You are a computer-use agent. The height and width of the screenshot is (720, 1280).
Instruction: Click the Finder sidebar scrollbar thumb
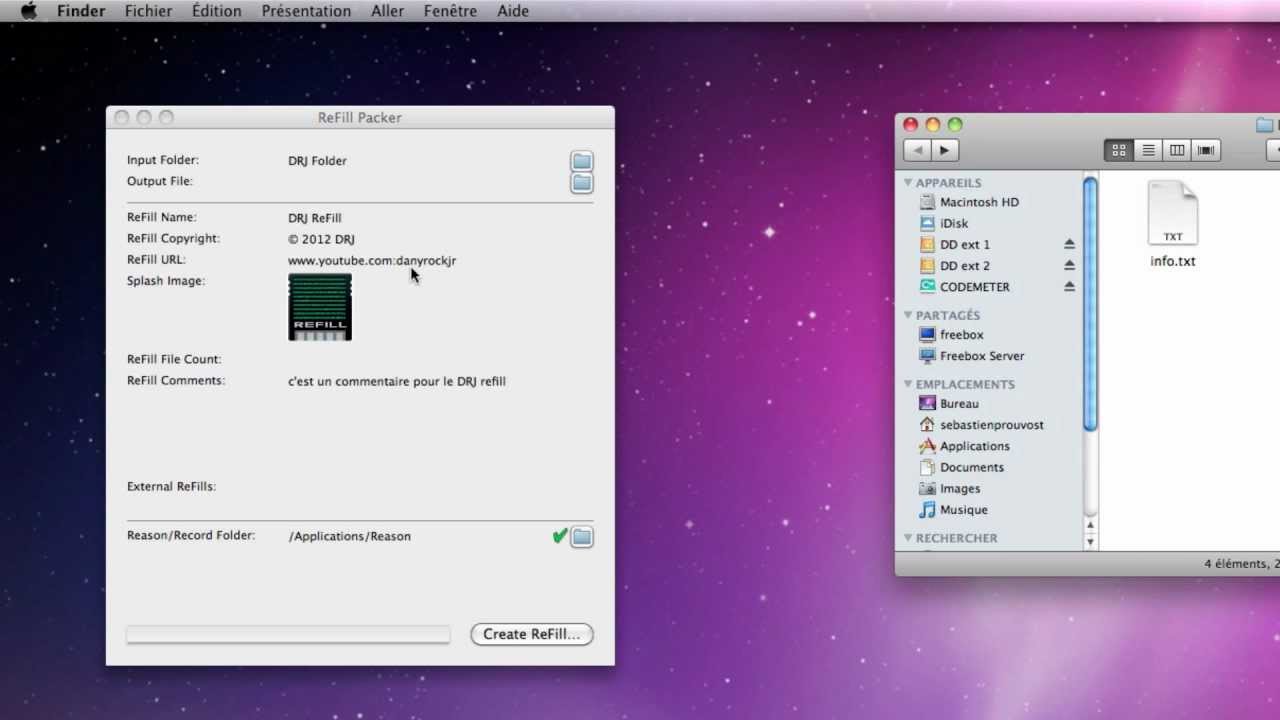point(1091,304)
